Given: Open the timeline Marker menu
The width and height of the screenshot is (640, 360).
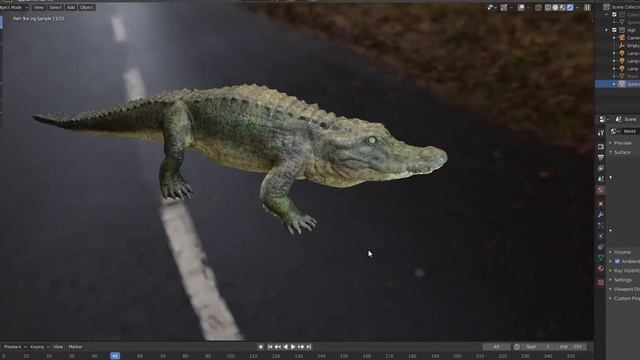Looking at the screenshot, I should 76,347.
